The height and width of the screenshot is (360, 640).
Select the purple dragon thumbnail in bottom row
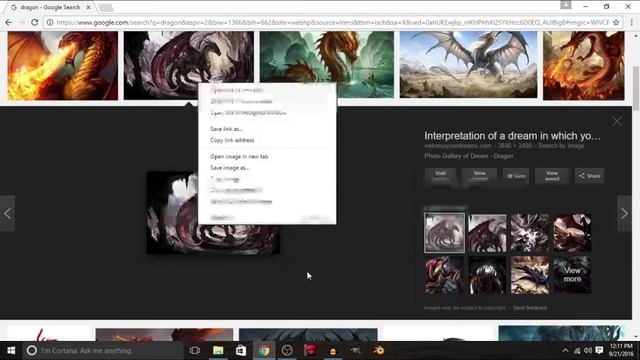(x=530, y=275)
